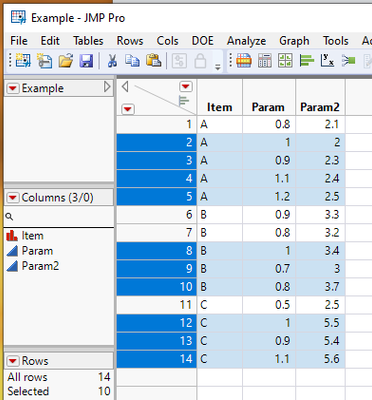Click the New Data Table toolbar icon
Image resolution: width=372 pixels, height=400 pixels.
pyautogui.click(x=23, y=61)
